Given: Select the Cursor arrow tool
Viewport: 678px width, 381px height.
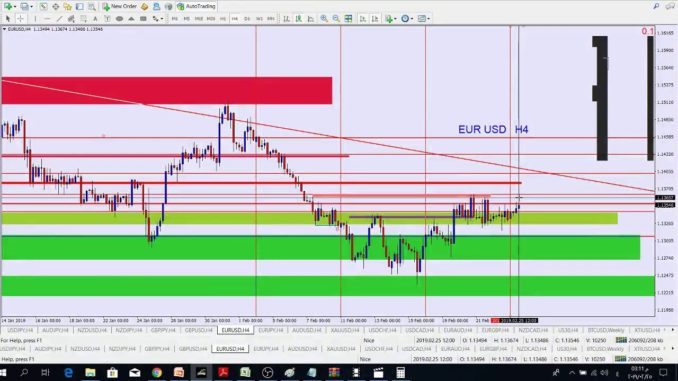Looking at the screenshot, I should pos(8,19).
